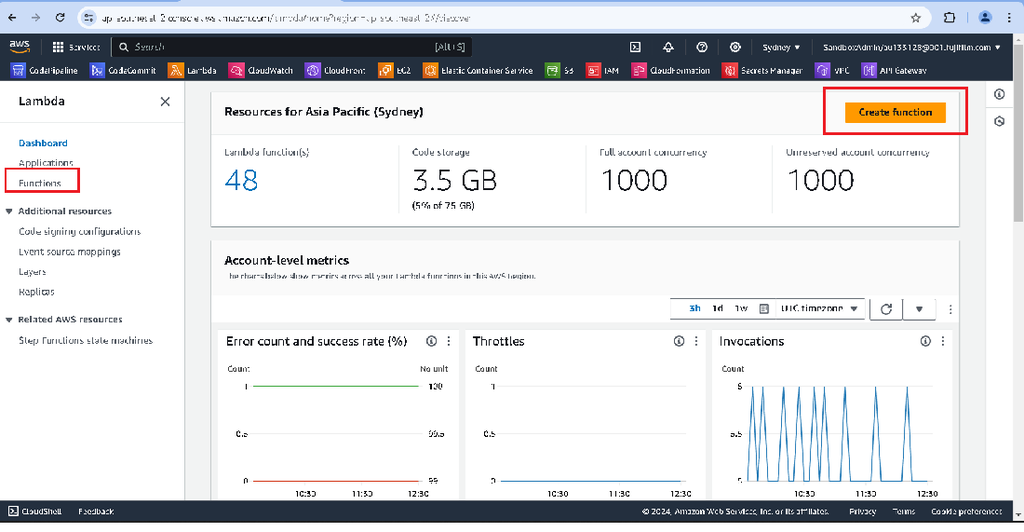This screenshot has width=1024, height=532.
Task: Collapse the Additional resources section
Action: tap(9, 211)
